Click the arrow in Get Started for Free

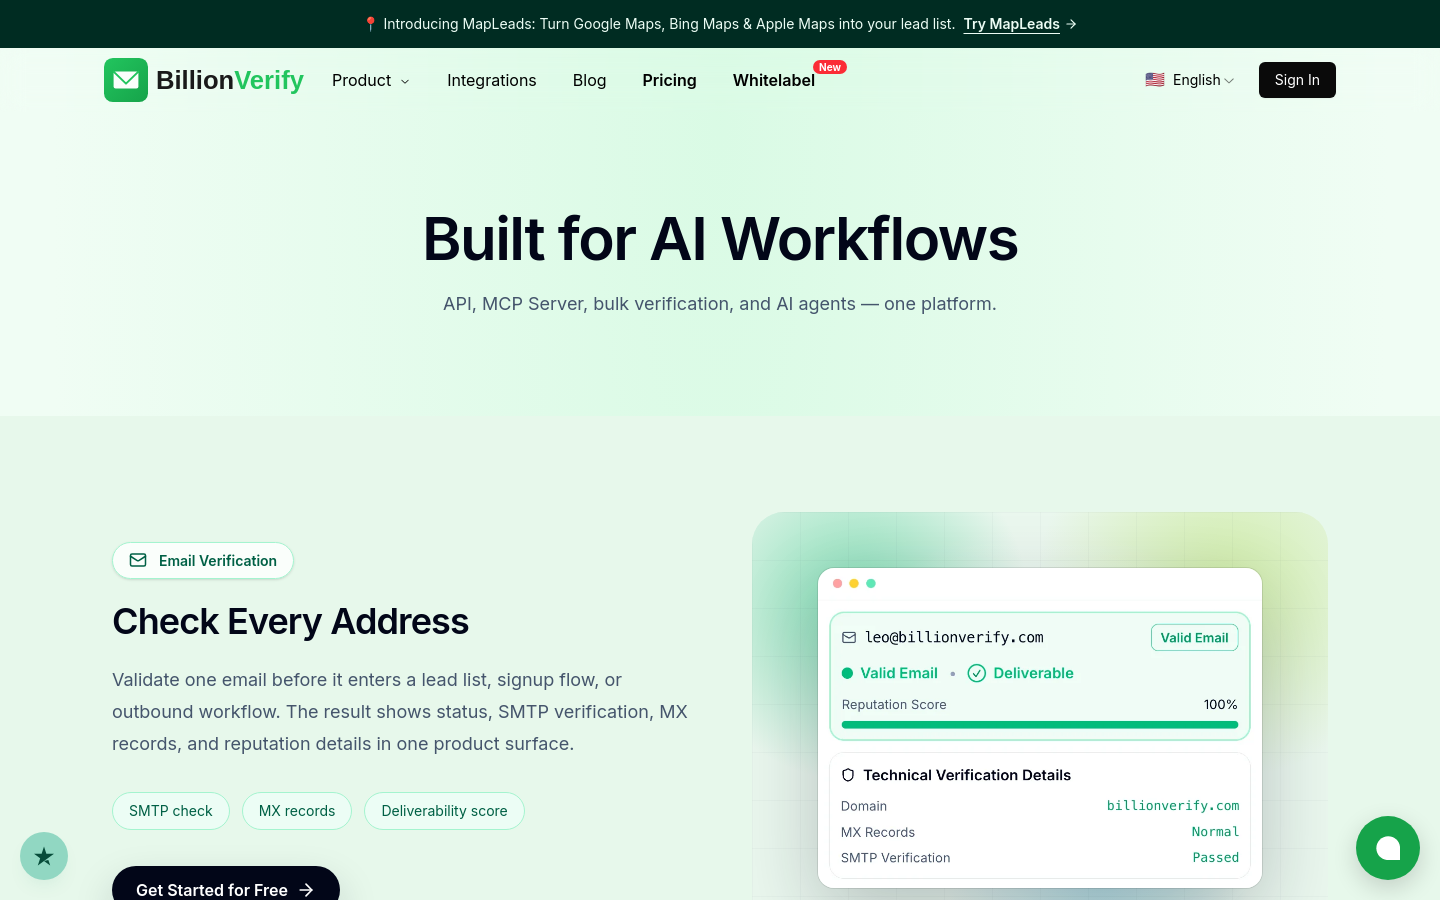coord(306,890)
